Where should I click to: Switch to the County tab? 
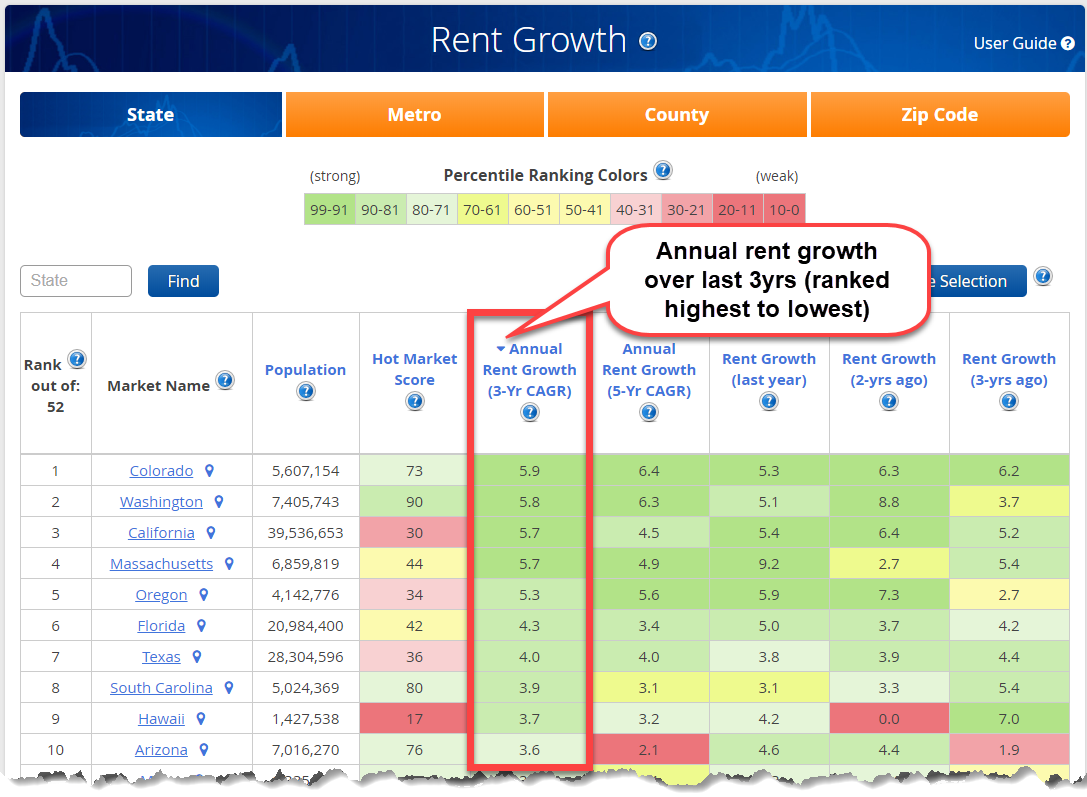click(x=677, y=114)
